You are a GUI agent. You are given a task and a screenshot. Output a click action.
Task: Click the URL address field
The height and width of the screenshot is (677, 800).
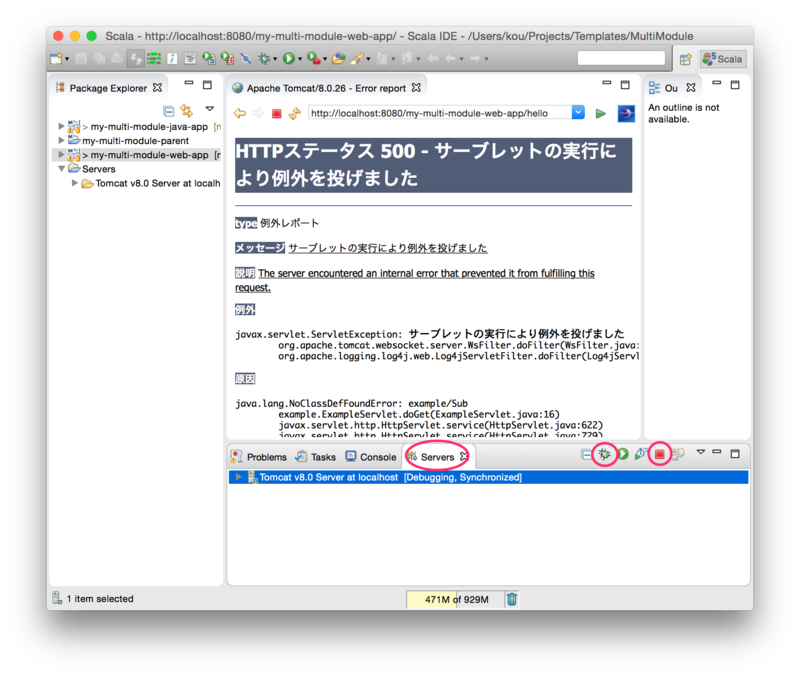(x=440, y=113)
